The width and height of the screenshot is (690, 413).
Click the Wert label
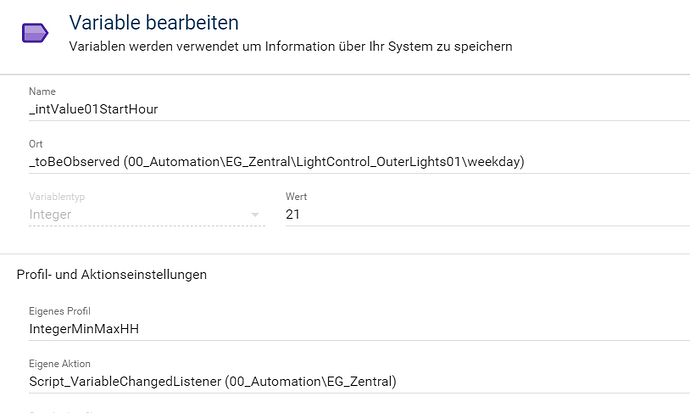[296, 197]
